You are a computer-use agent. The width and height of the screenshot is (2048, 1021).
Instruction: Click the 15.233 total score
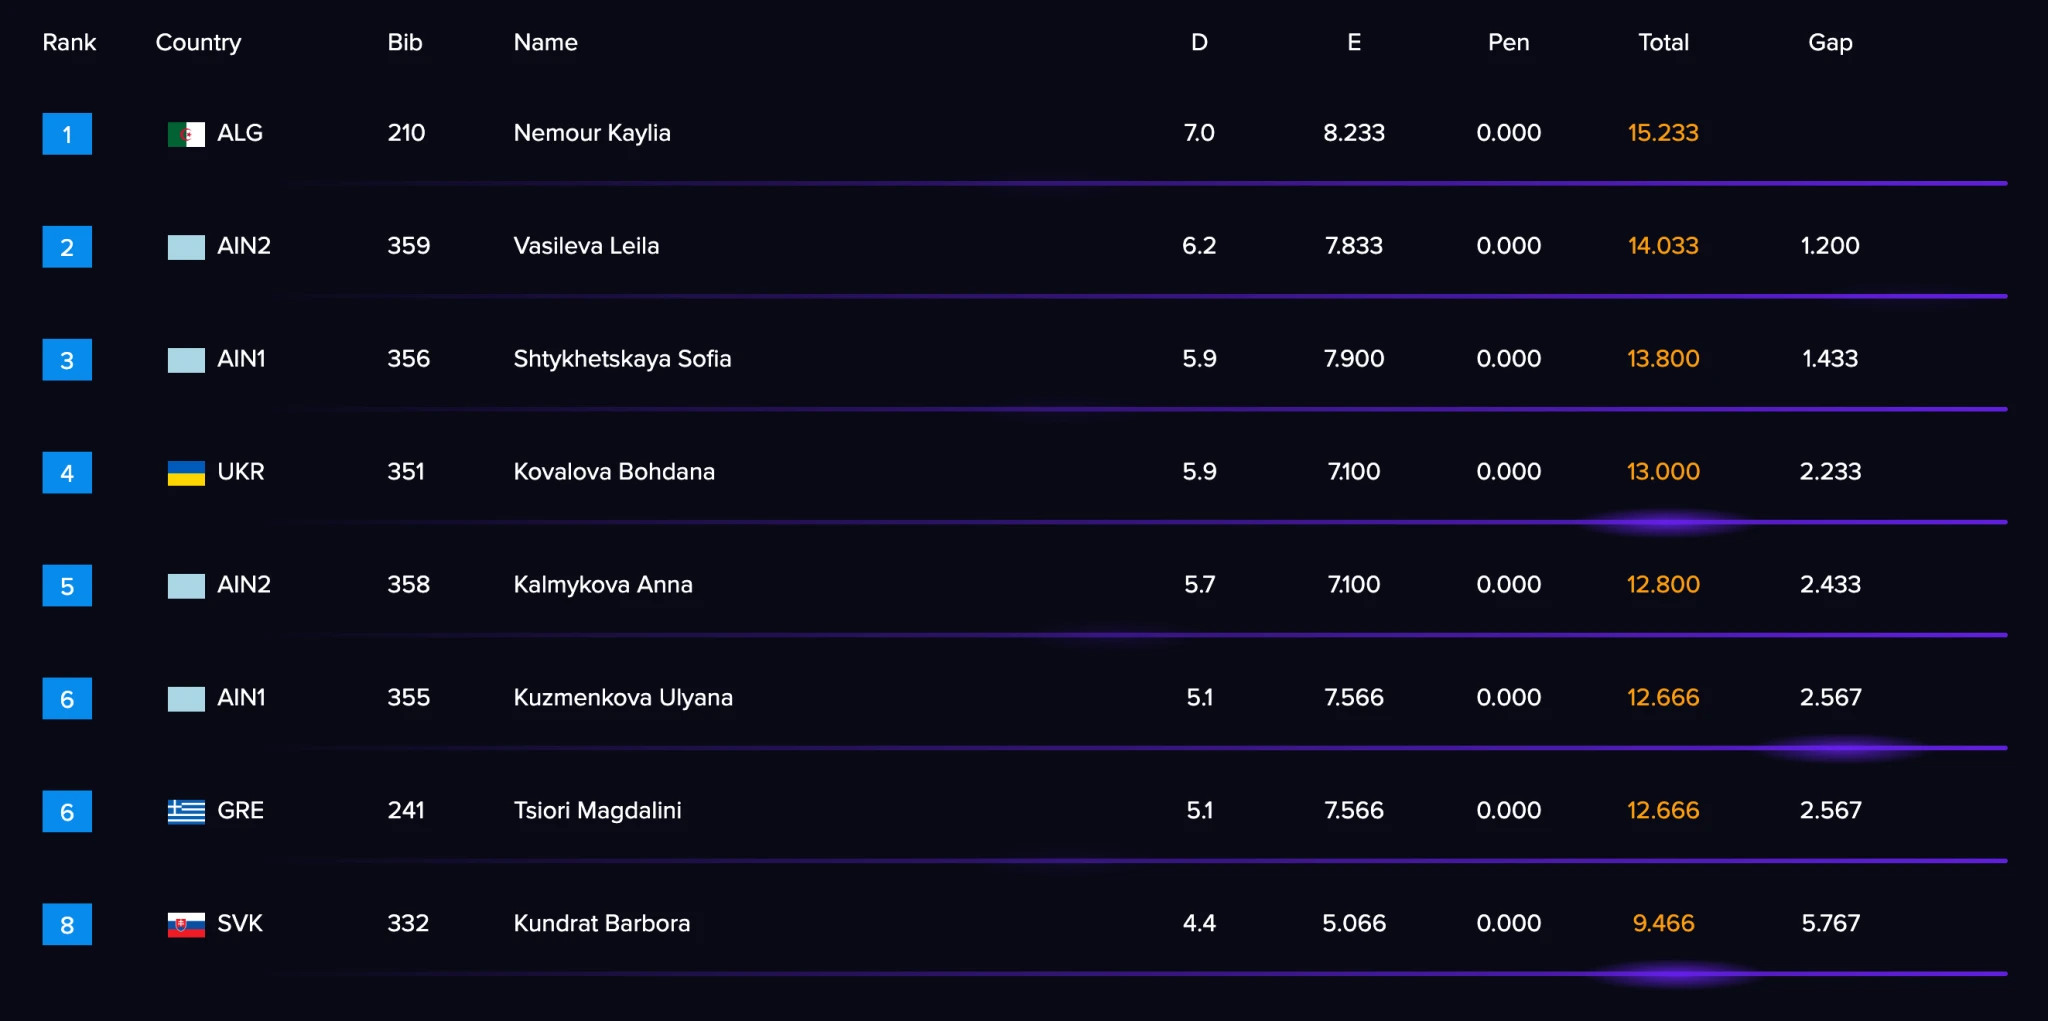coord(1663,133)
